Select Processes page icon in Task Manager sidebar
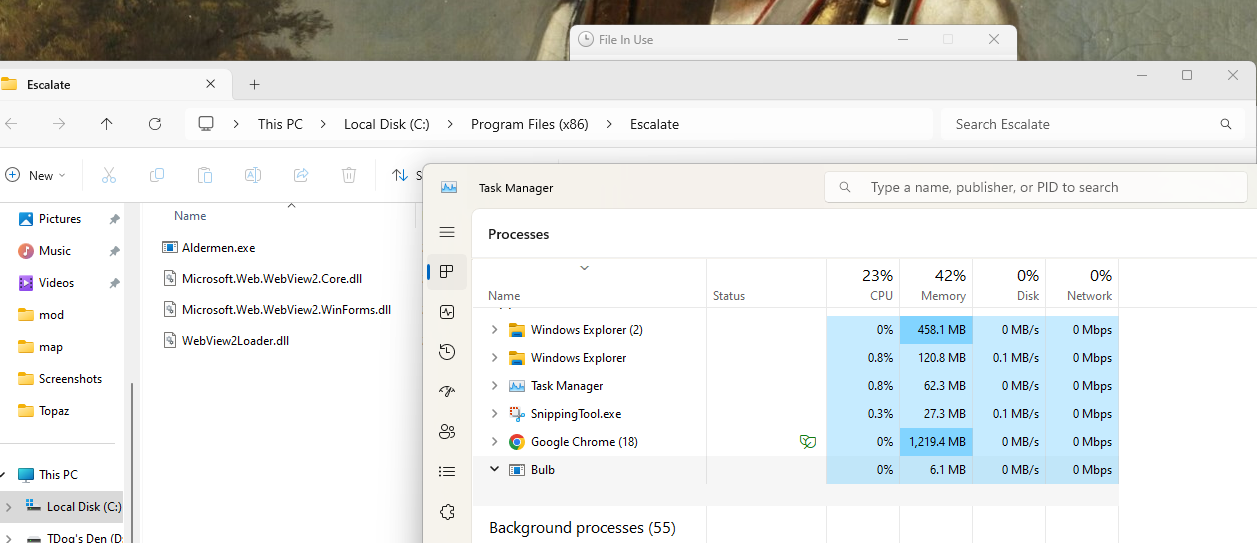This screenshot has width=1257, height=543. 447,272
